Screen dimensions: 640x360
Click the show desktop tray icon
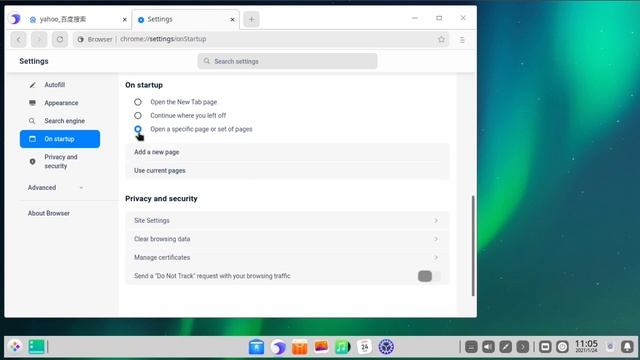(x=545, y=347)
